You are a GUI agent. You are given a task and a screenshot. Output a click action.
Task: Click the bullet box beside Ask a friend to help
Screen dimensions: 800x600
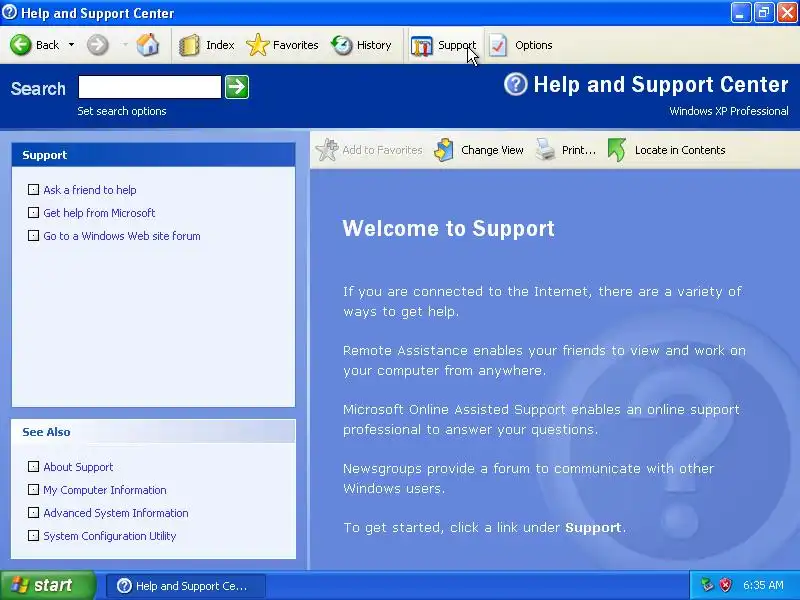tap(33, 190)
